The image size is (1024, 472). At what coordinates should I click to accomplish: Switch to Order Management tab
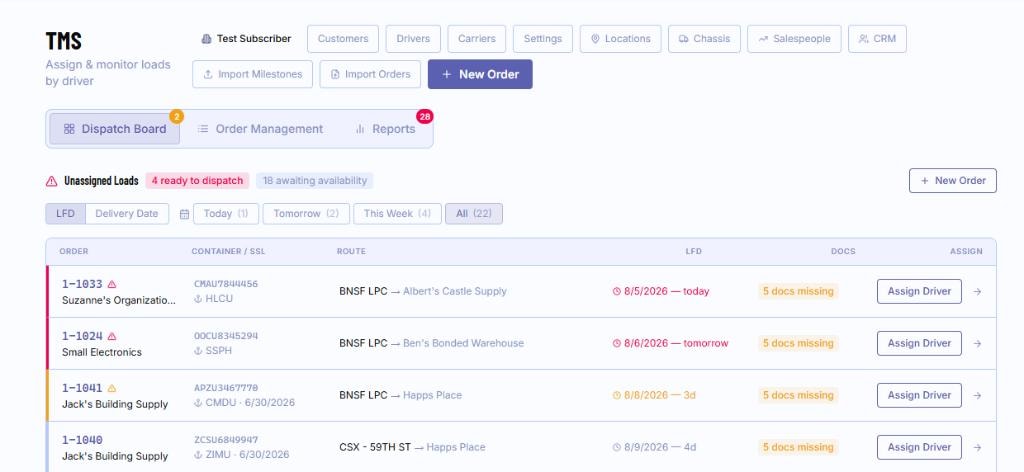(x=261, y=129)
